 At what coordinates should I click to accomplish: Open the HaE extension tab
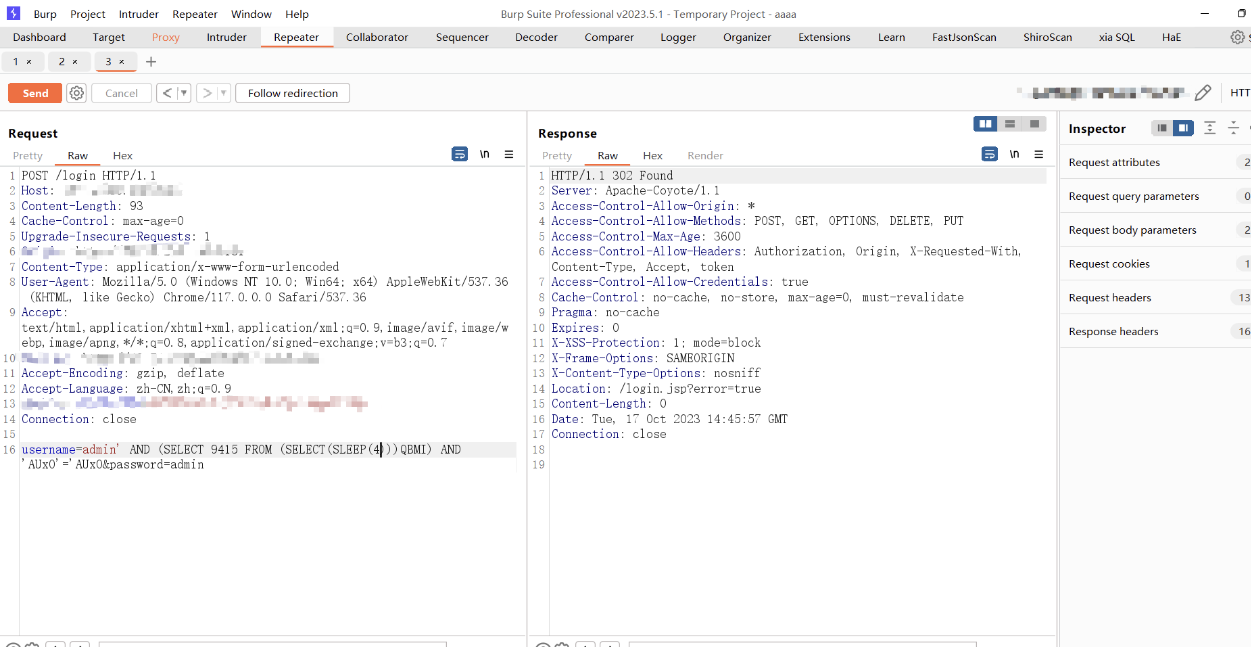pos(1171,37)
